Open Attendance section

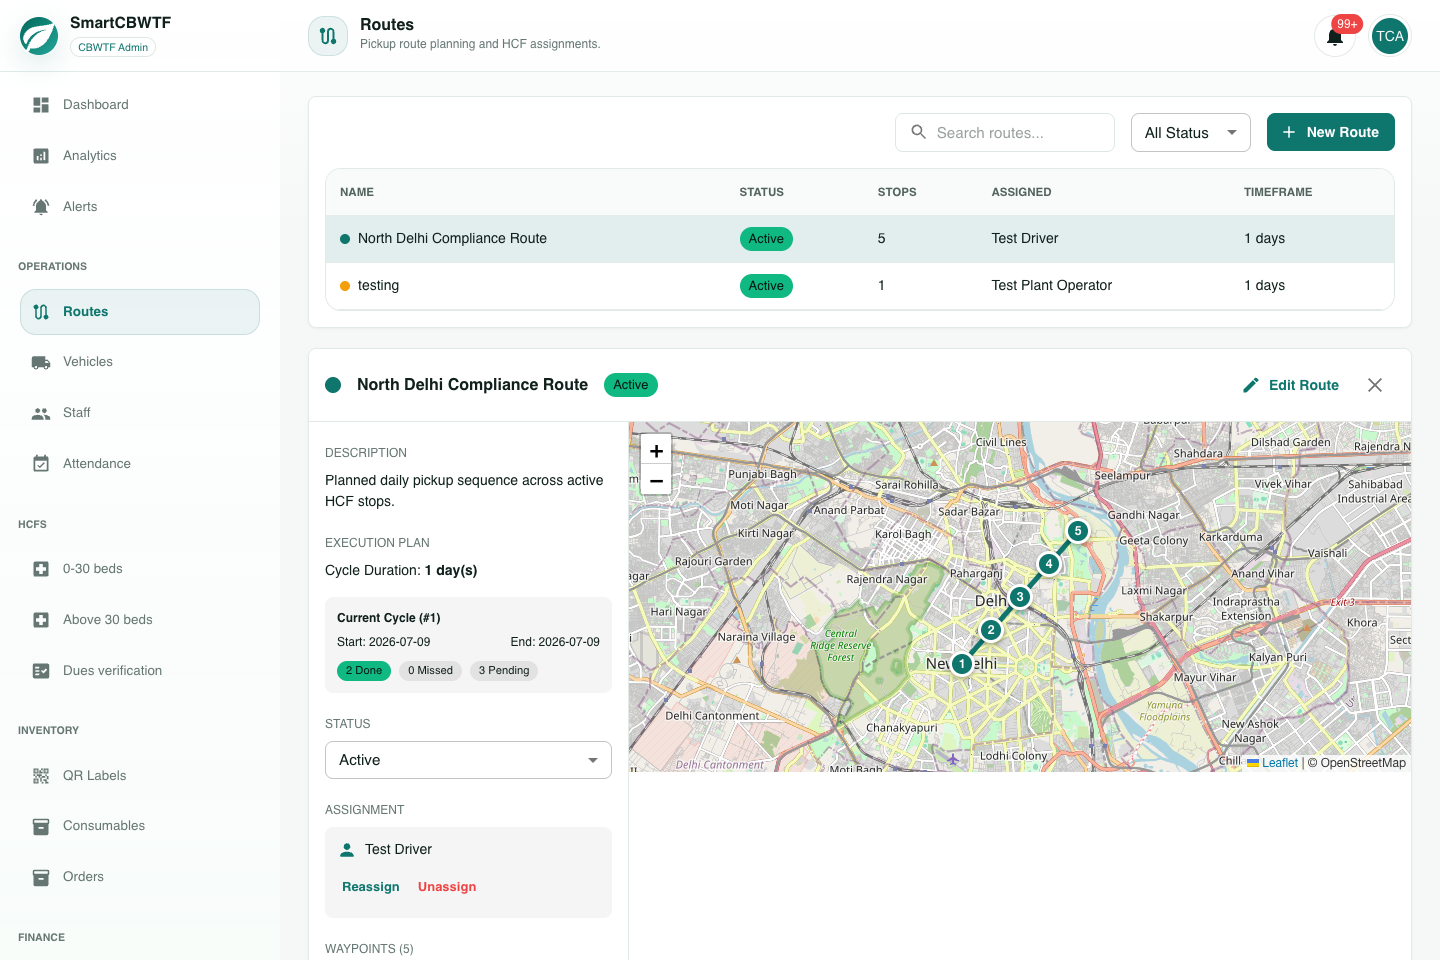[140, 464]
